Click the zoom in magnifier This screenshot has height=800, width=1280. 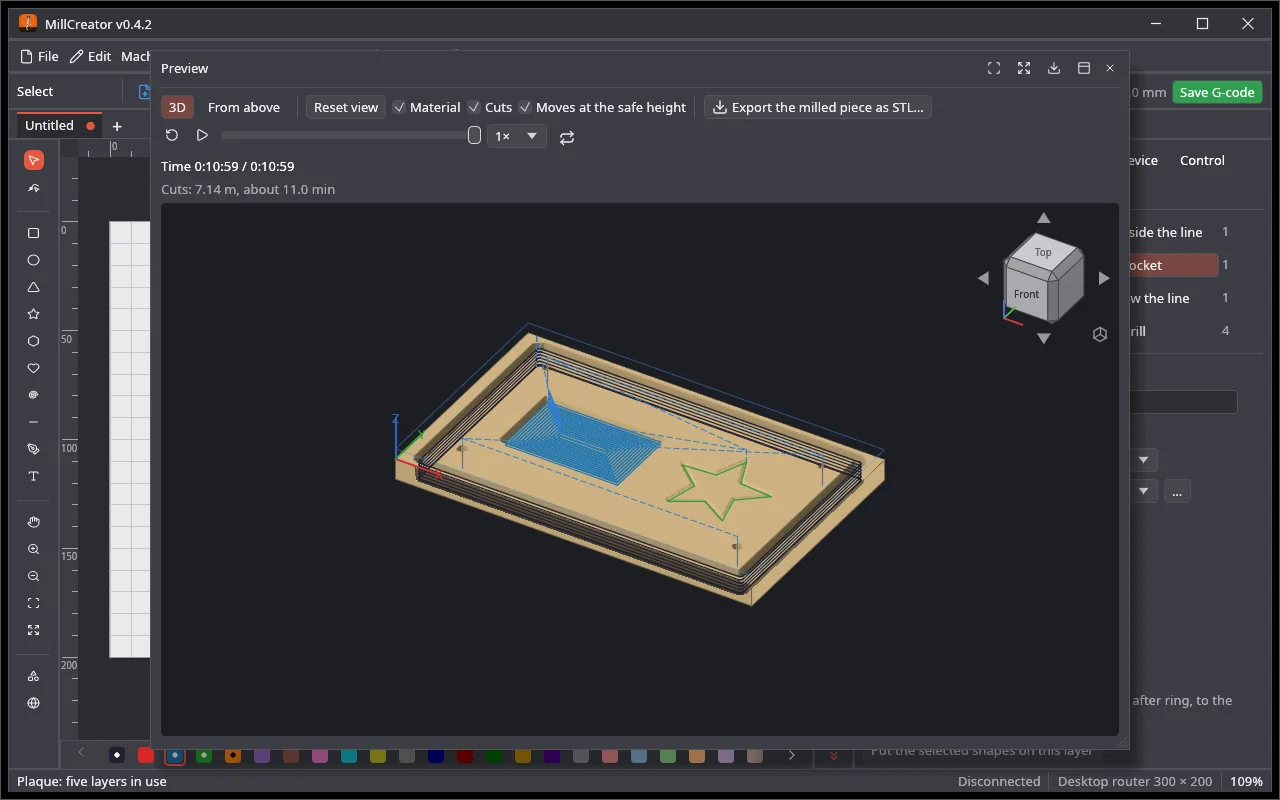(x=34, y=549)
